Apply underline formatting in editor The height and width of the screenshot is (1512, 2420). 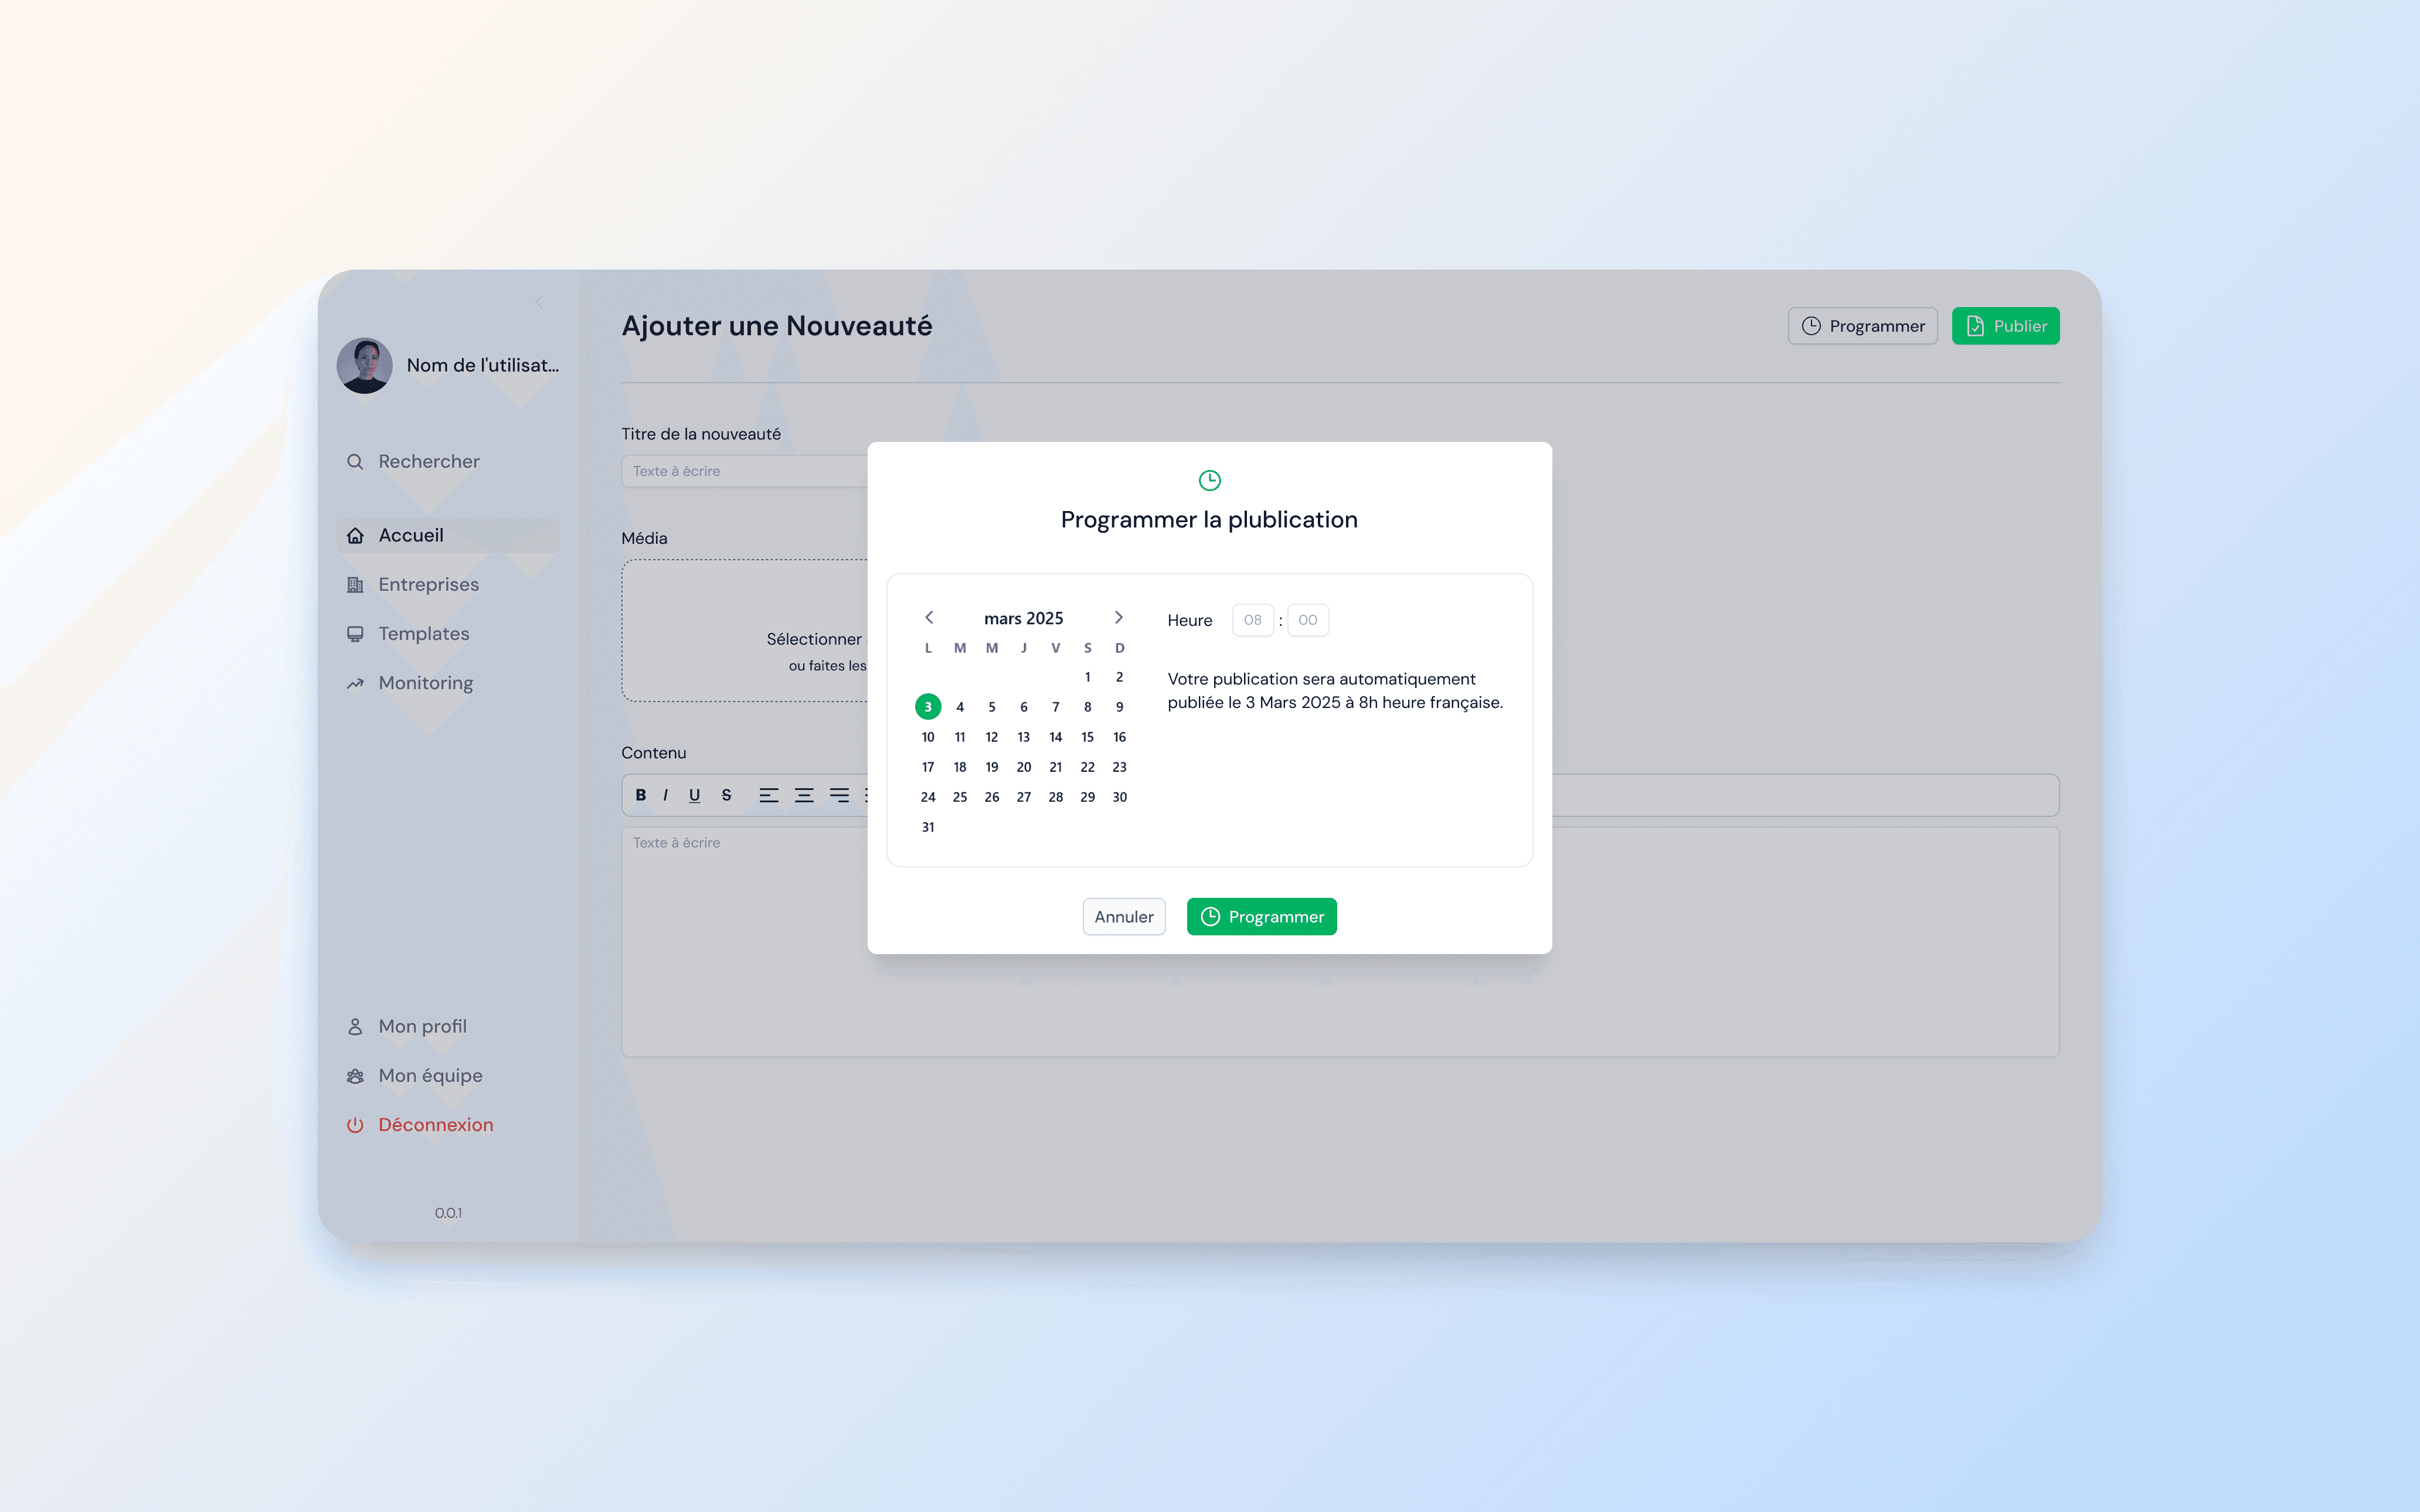pyautogui.click(x=694, y=795)
